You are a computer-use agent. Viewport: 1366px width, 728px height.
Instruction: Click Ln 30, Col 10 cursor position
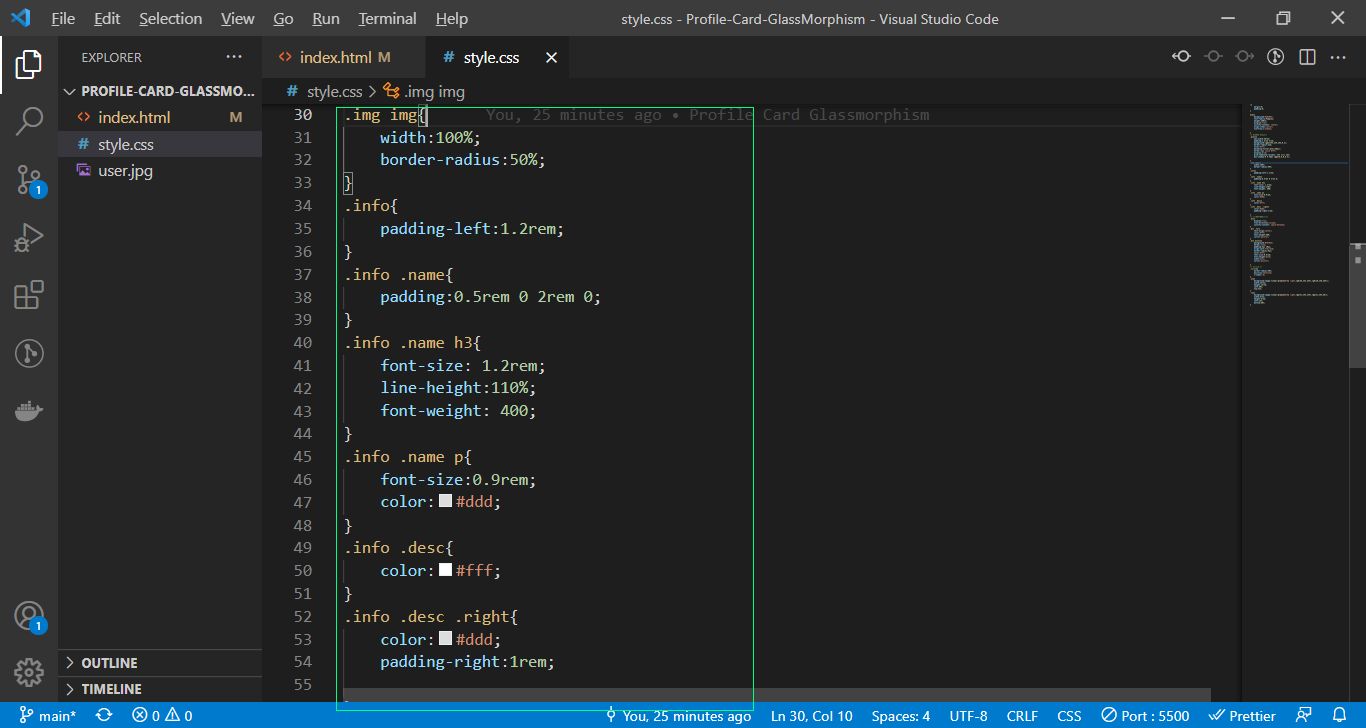[x=811, y=716]
